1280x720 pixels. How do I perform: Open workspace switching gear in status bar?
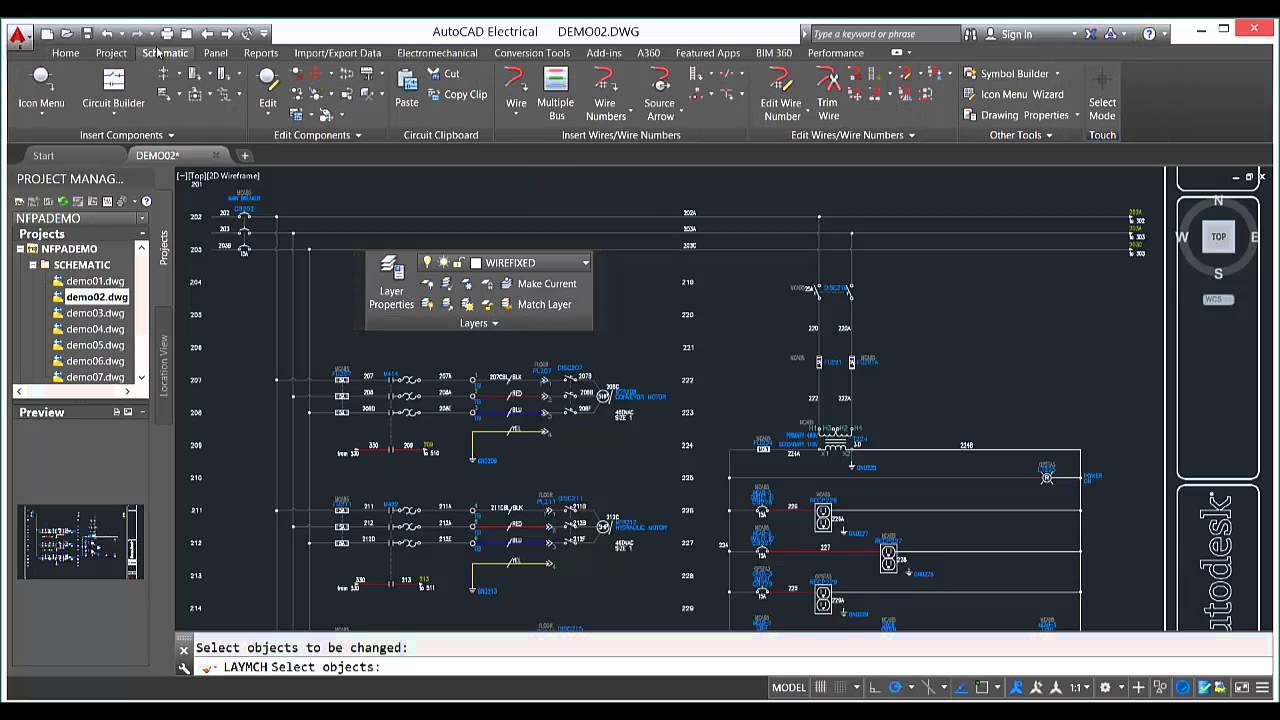tap(1105, 687)
